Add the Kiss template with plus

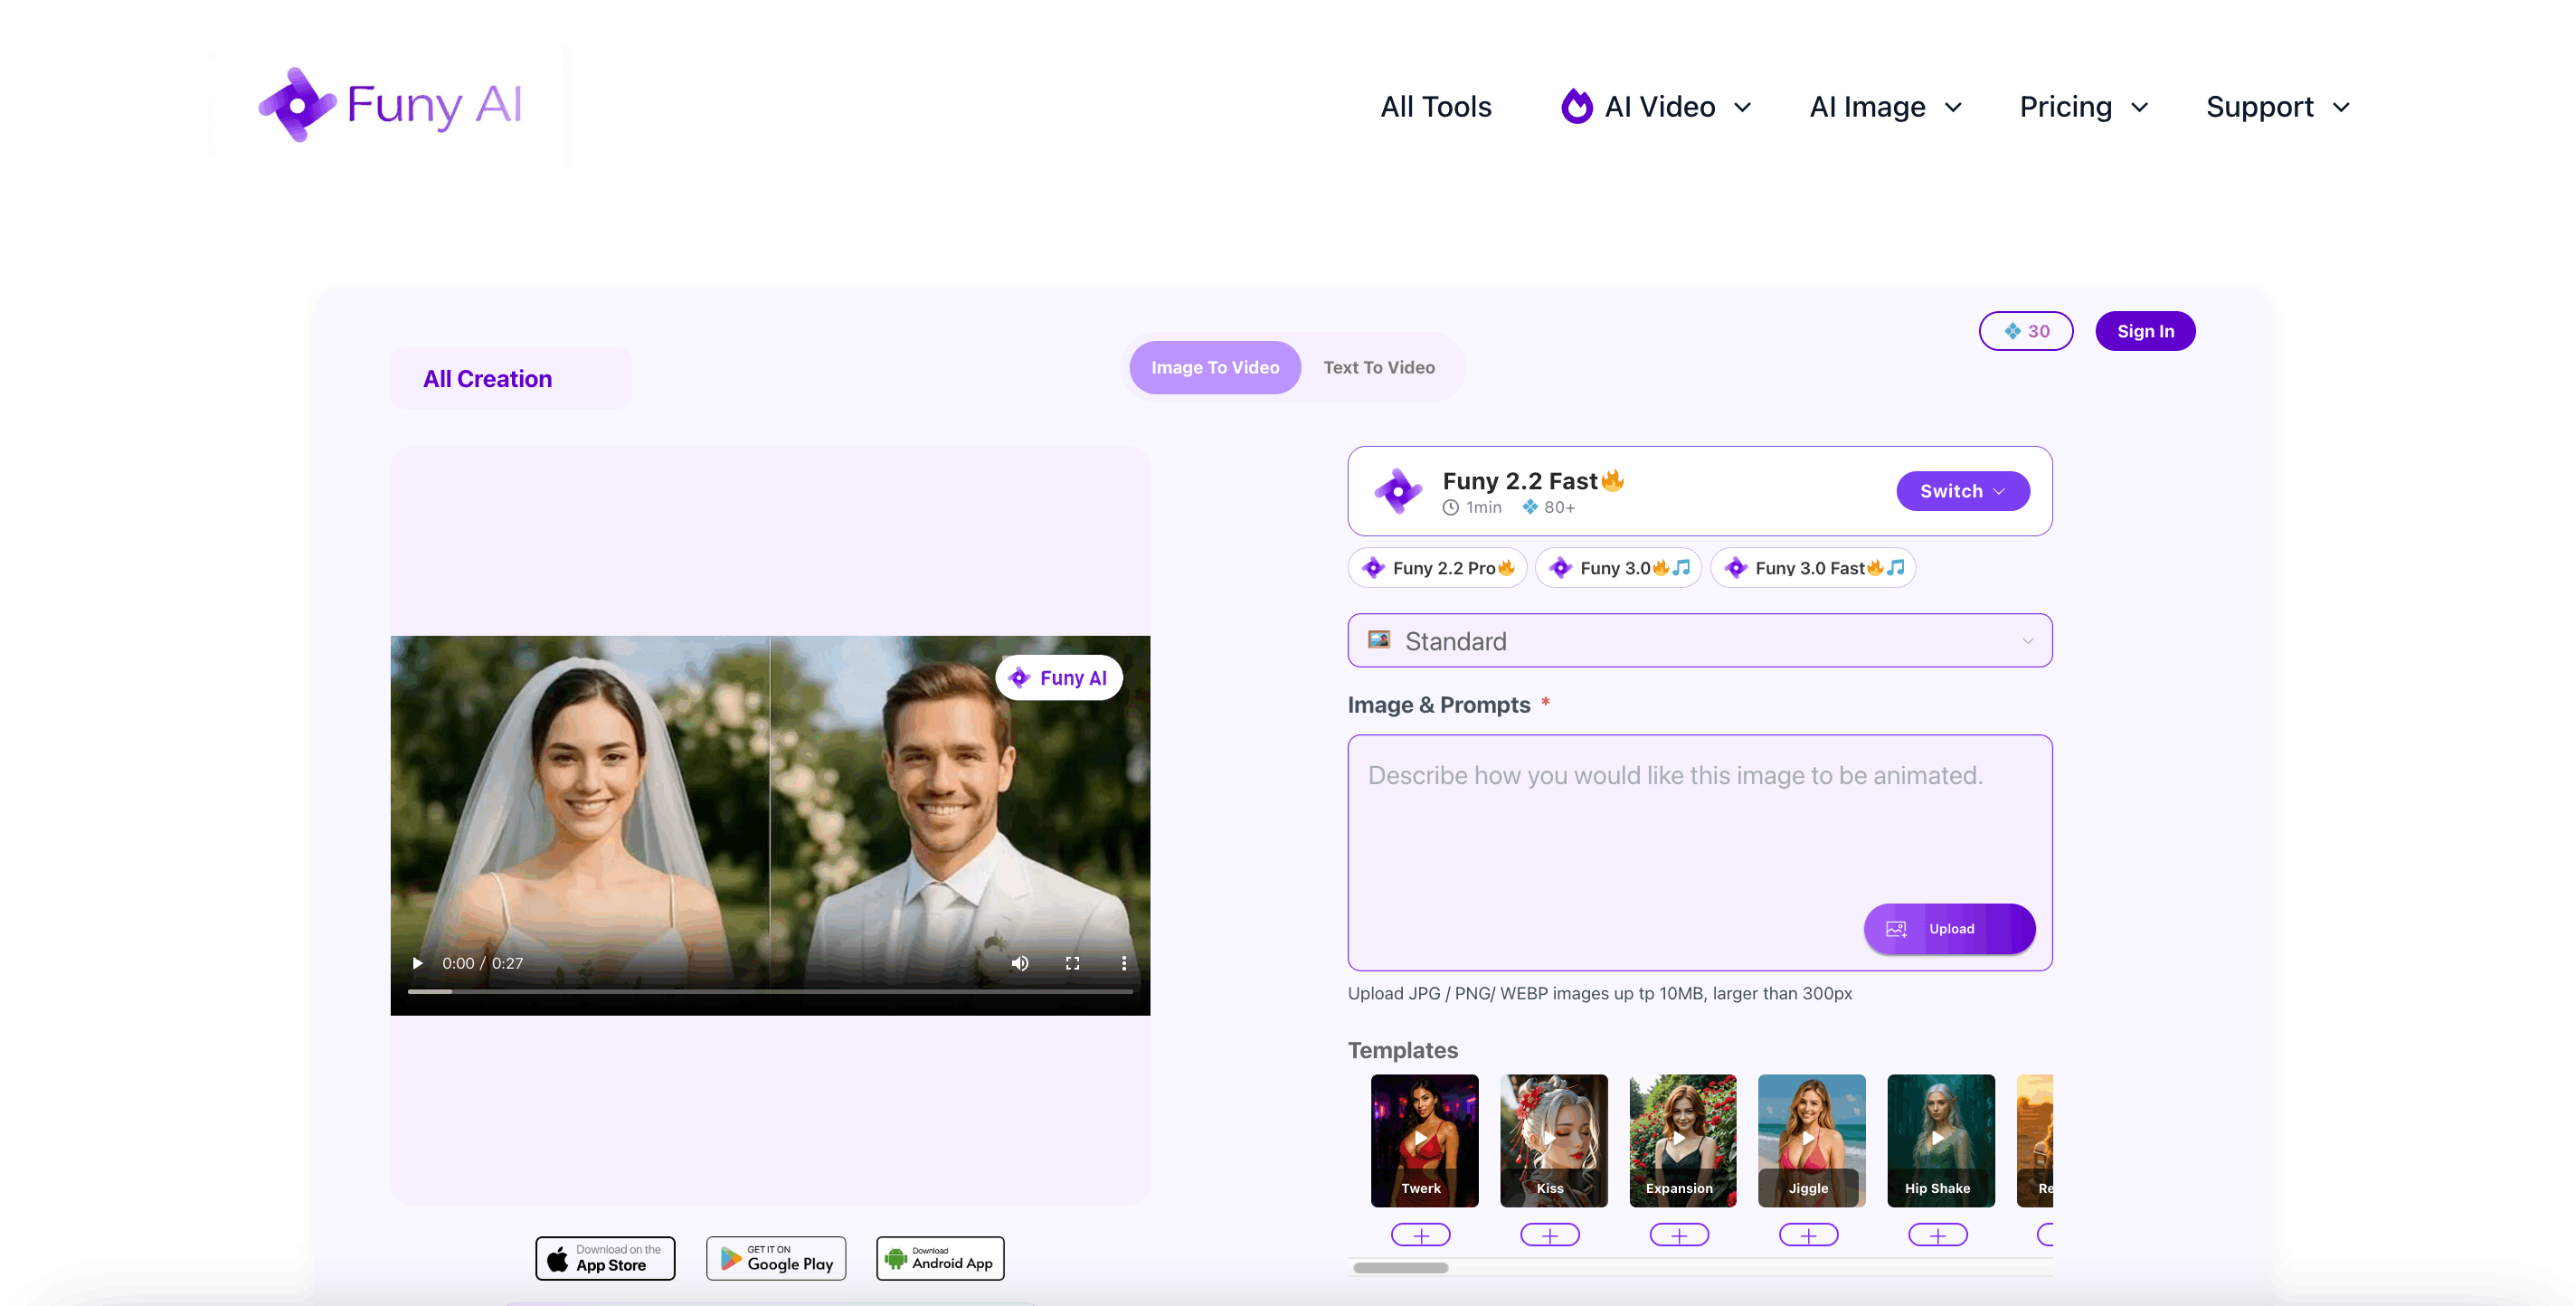pos(1550,1235)
